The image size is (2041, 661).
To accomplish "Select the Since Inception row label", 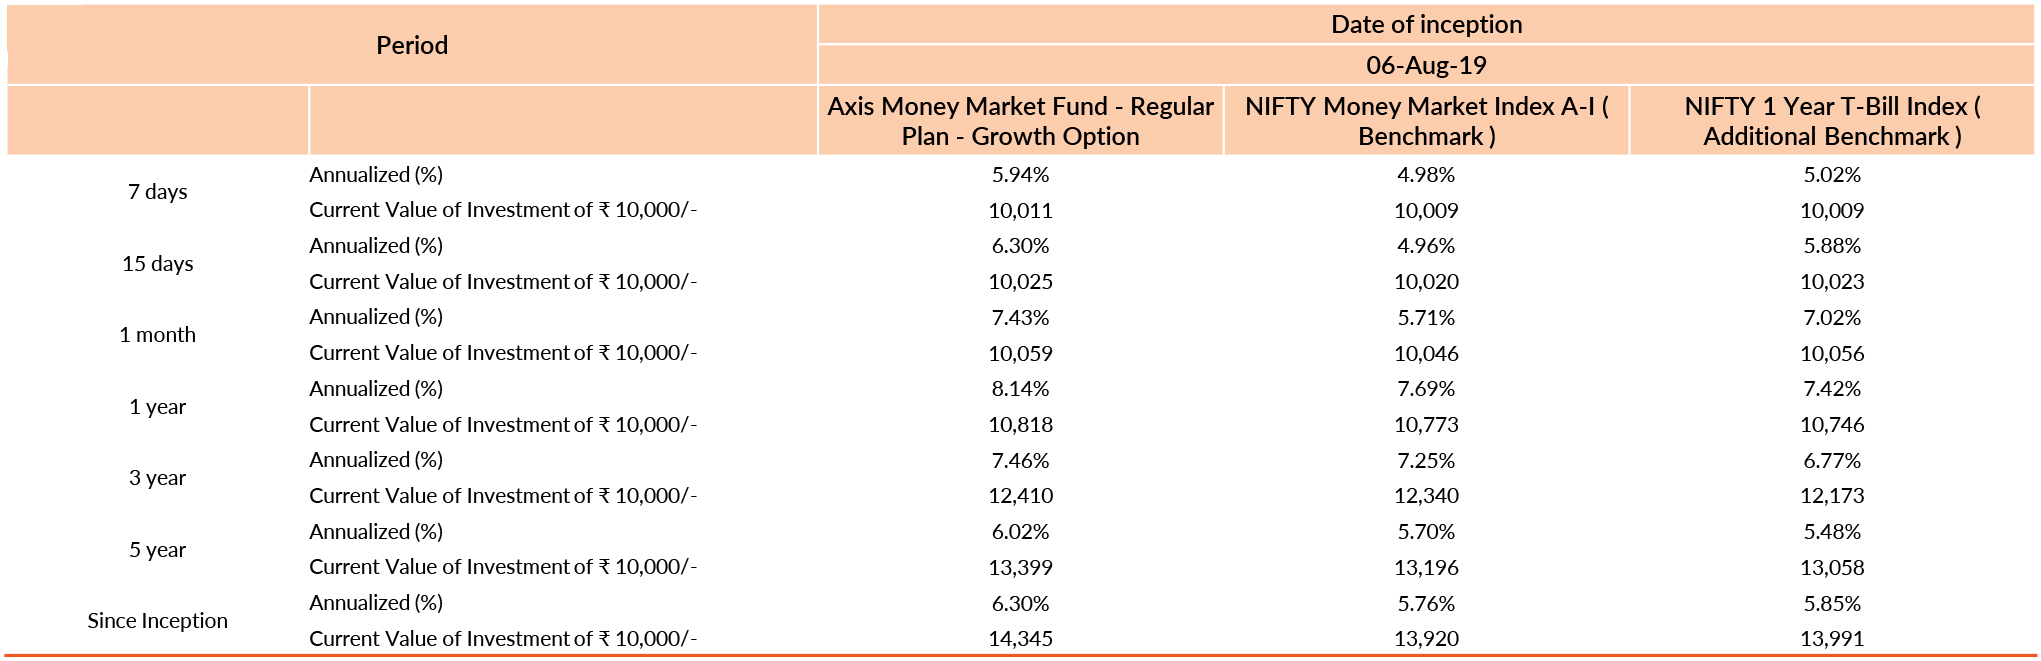I will (158, 621).
